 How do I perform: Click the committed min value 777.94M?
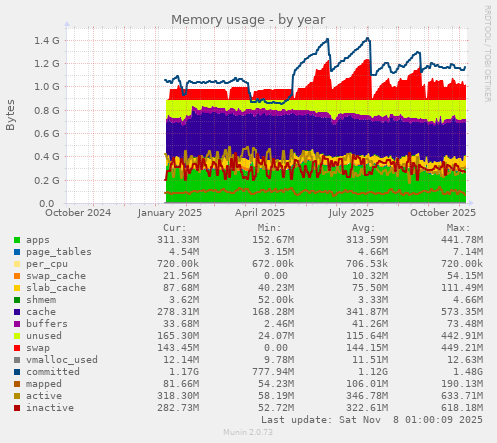[x=273, y=372]
